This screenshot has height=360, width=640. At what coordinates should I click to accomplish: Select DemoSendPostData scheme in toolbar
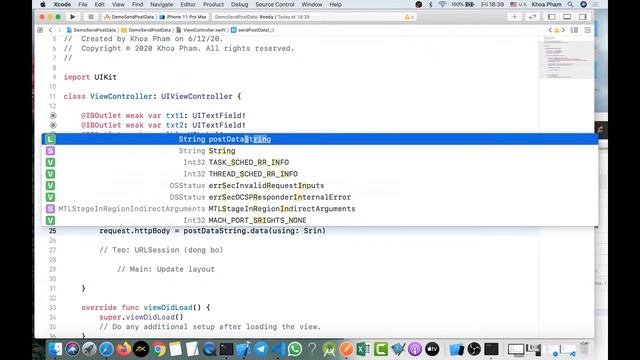(129, 17)
